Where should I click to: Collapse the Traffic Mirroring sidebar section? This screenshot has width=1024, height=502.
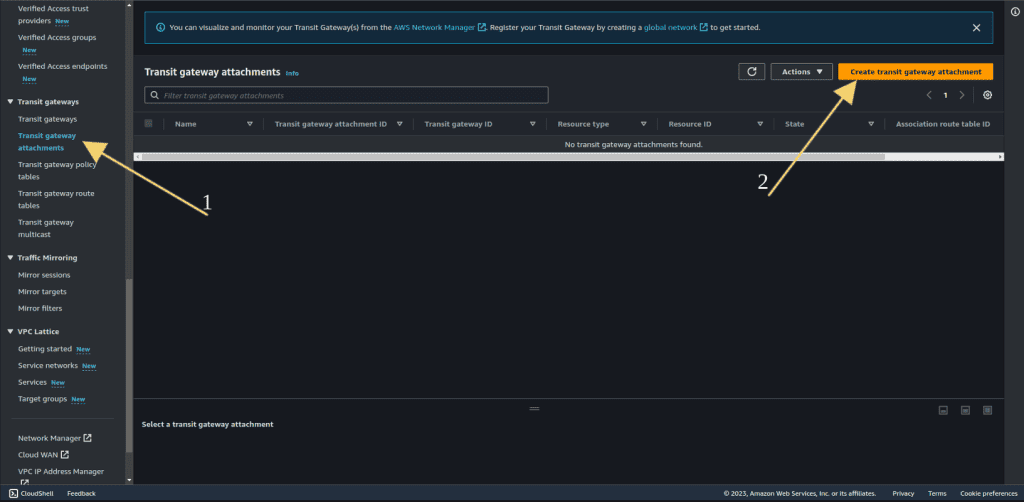pyautogui.click(x=10, y=258)
